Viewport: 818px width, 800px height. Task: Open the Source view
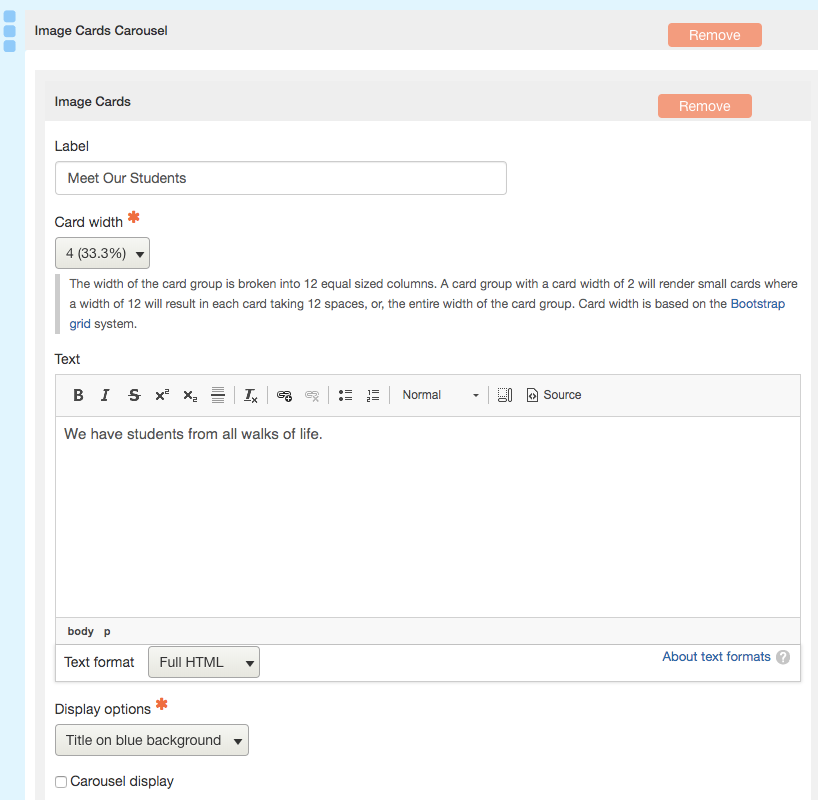coord(553,394)
